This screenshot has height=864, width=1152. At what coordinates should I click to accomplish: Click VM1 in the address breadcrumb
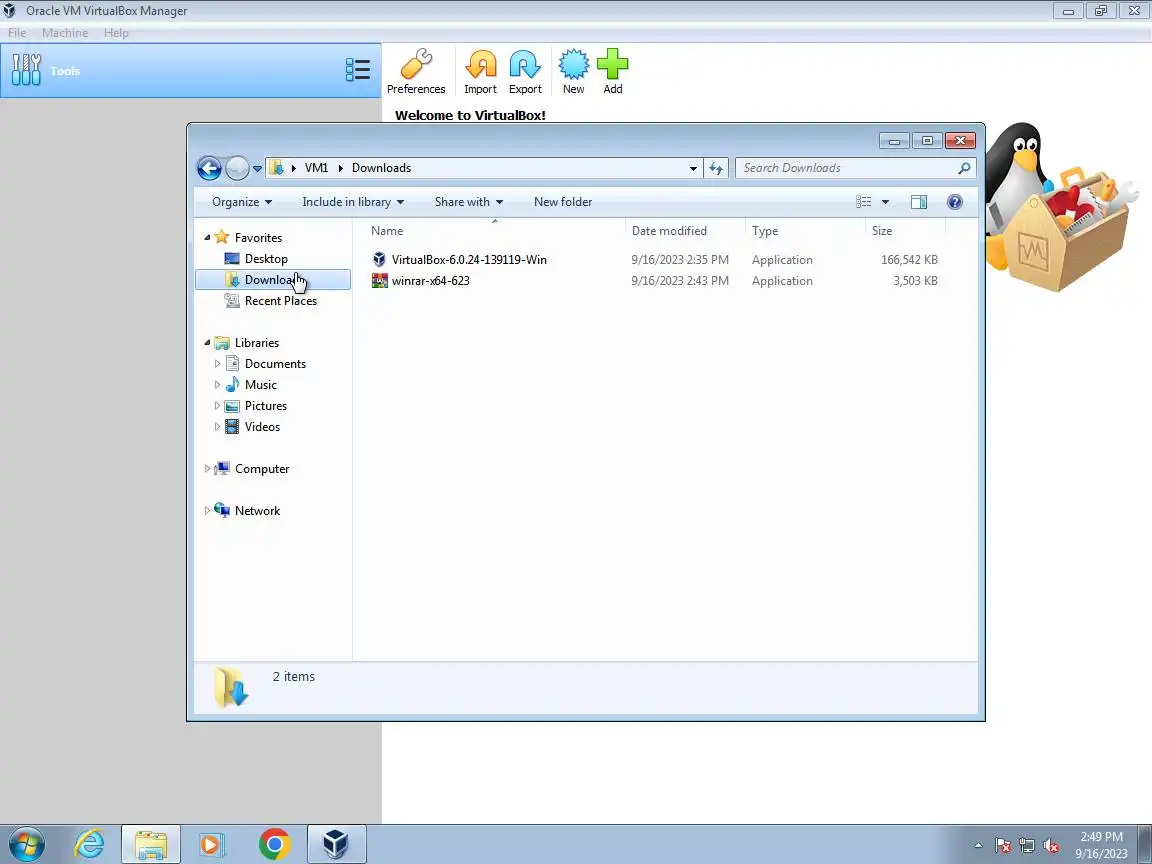(x=317, y=168)
